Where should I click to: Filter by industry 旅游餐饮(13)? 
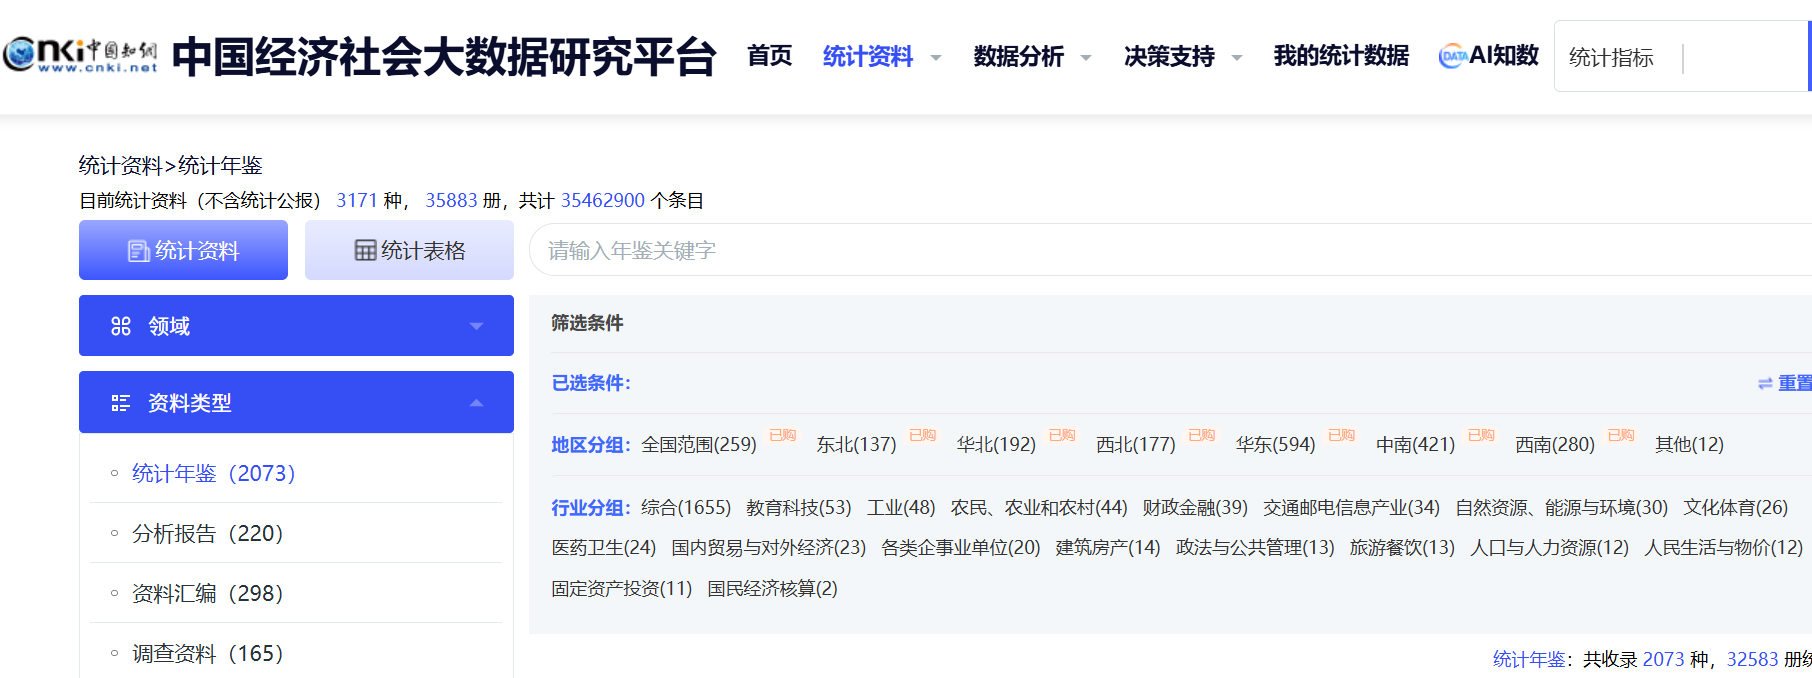point(1402,547)
